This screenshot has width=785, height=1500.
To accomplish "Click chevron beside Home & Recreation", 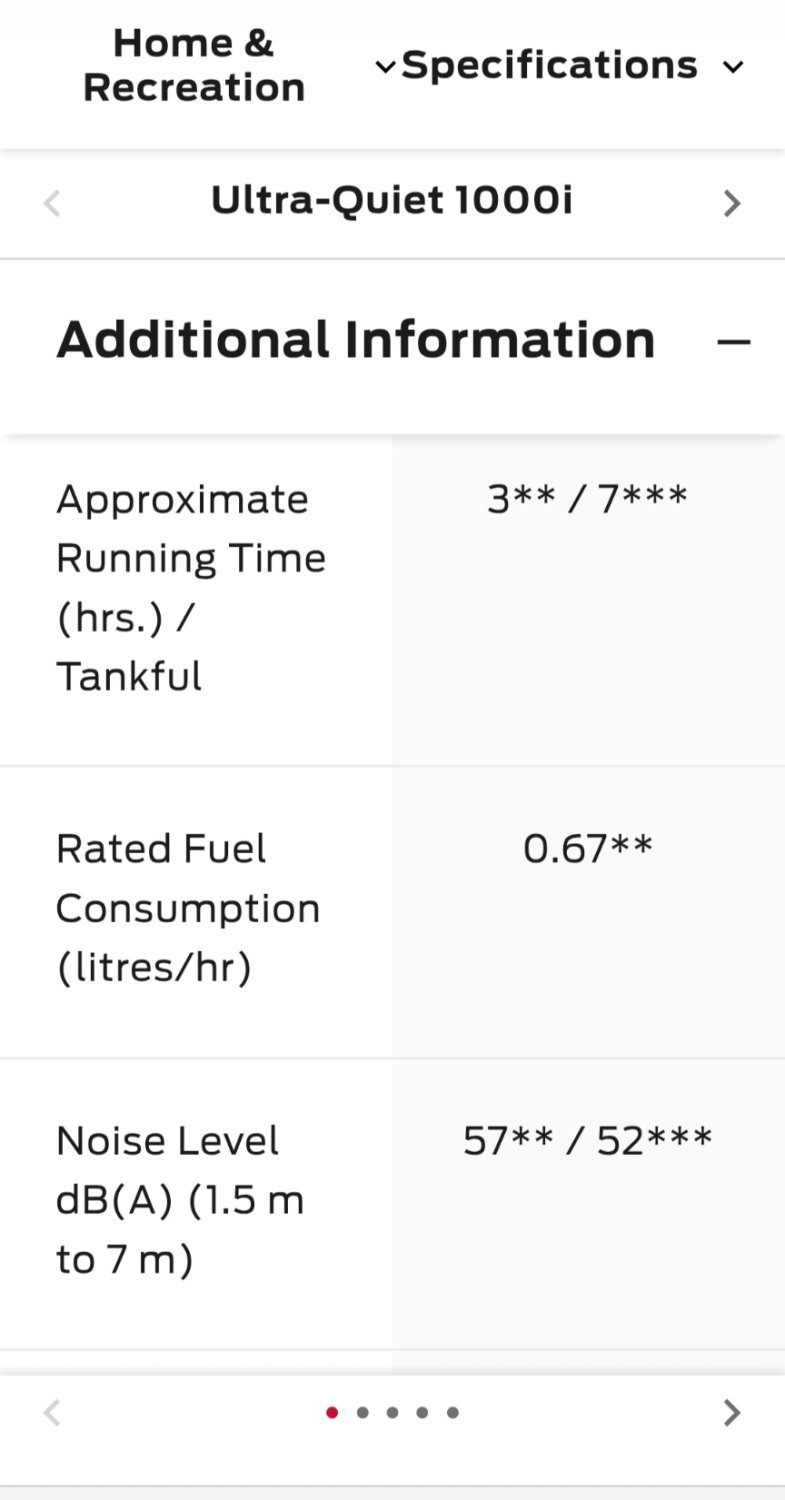I will pos(385,68).
